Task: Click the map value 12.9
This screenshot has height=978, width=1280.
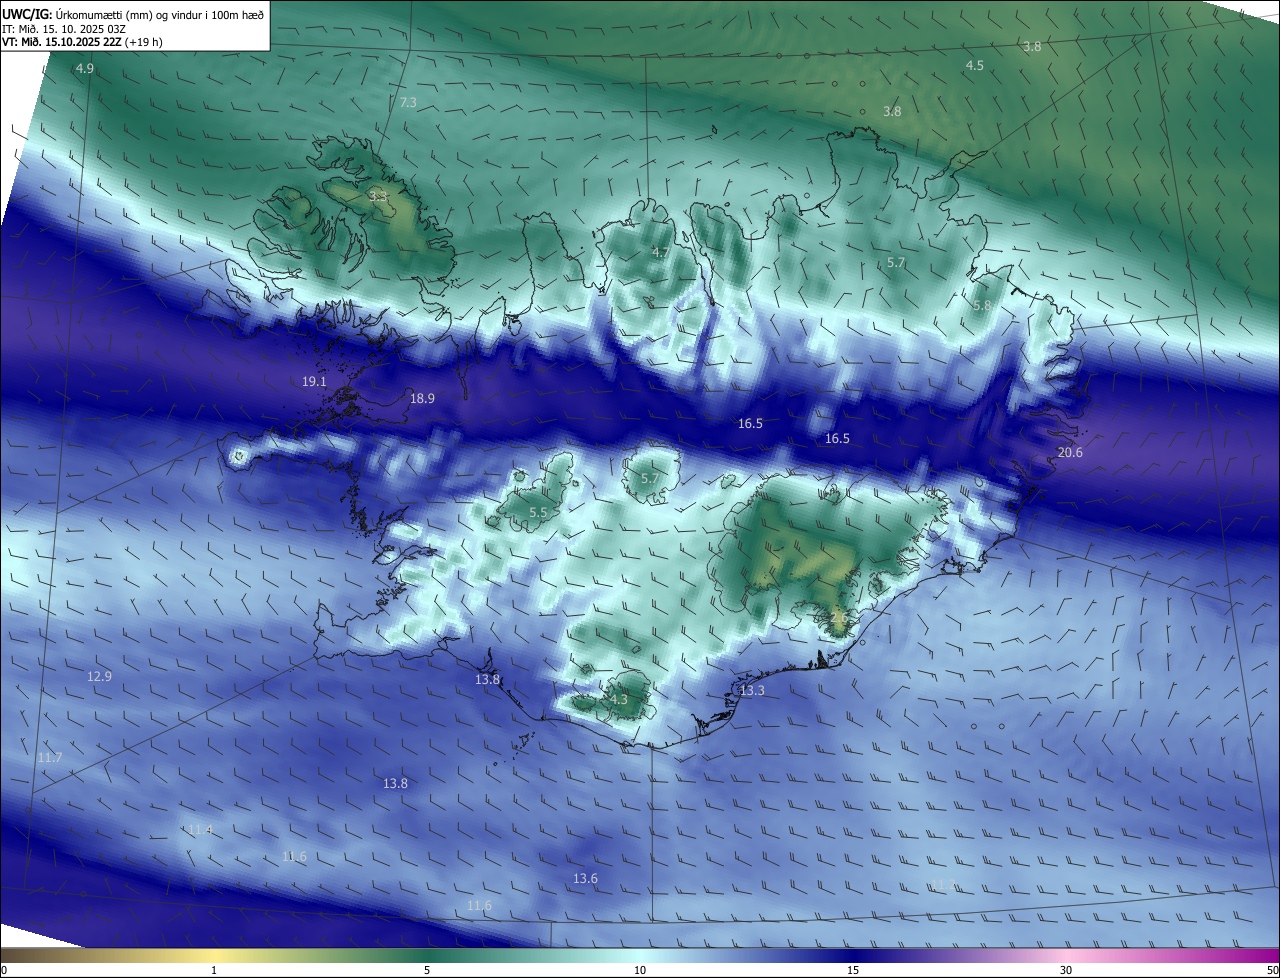Action: tap(99, 677)
